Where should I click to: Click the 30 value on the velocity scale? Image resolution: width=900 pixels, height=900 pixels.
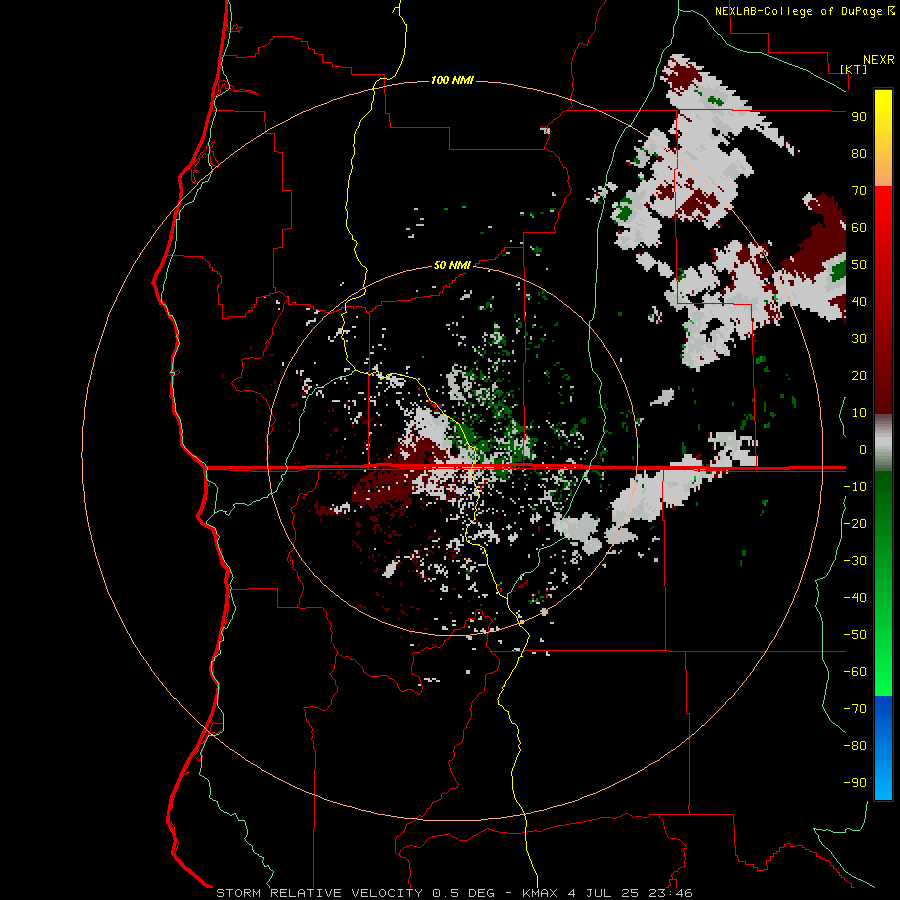859,339
